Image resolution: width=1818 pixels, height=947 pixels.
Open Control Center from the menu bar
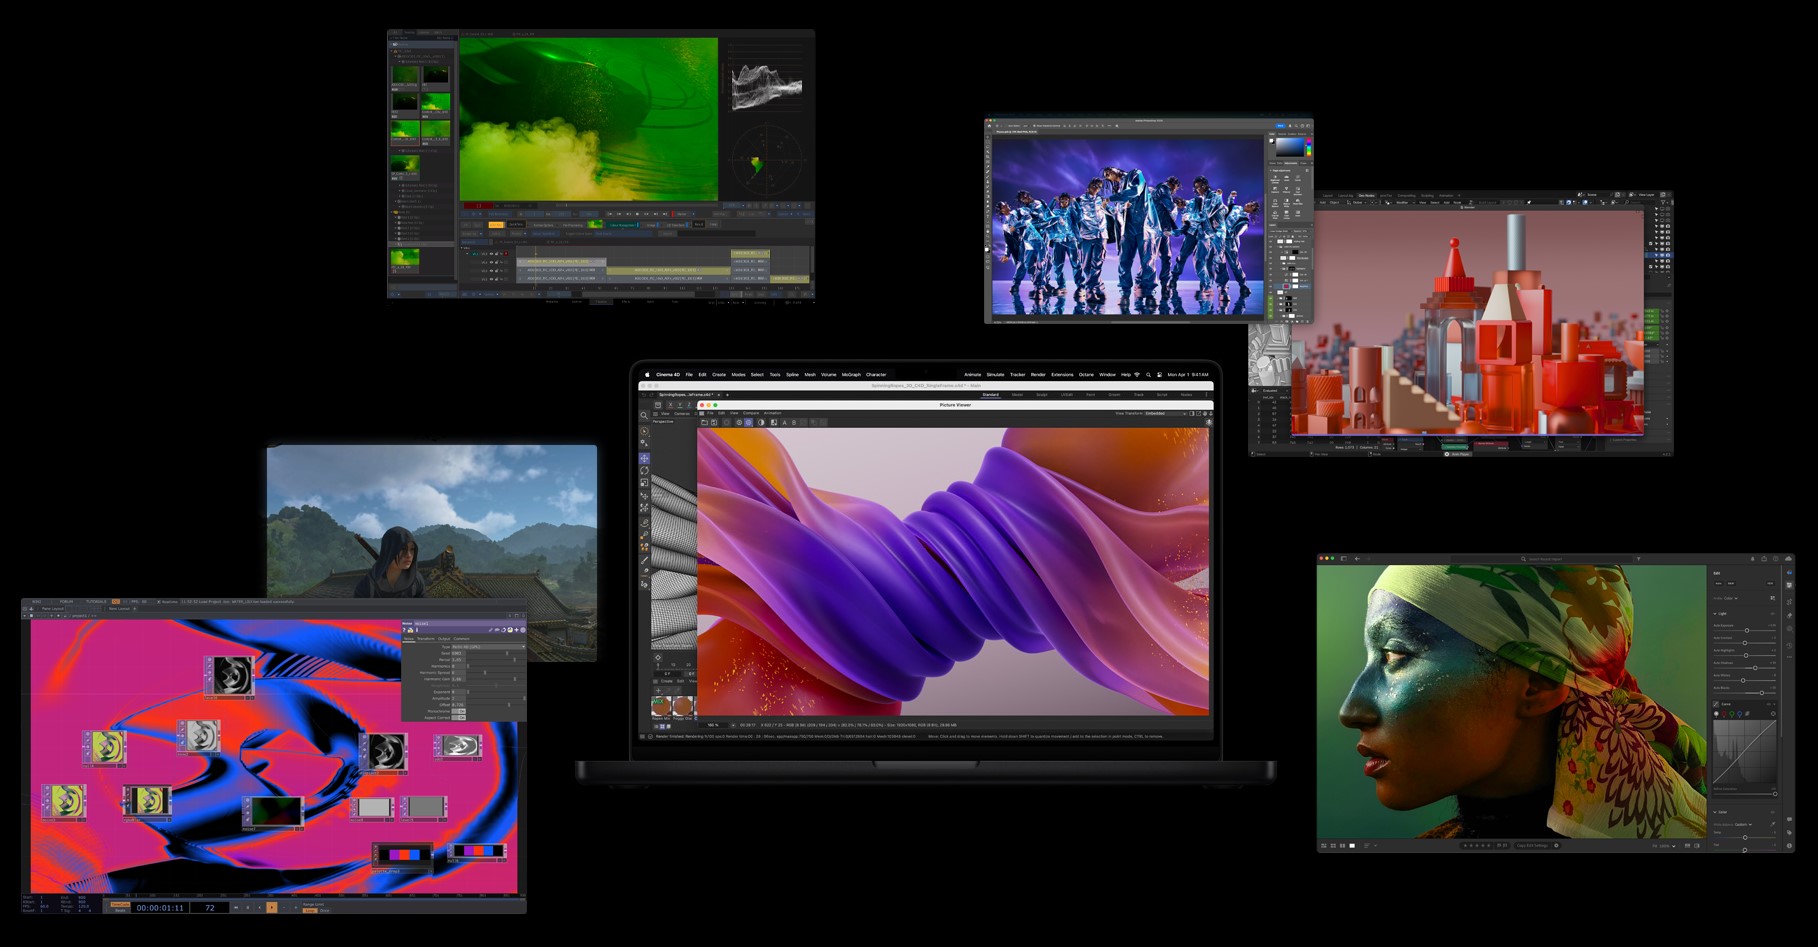[1159, 374]
